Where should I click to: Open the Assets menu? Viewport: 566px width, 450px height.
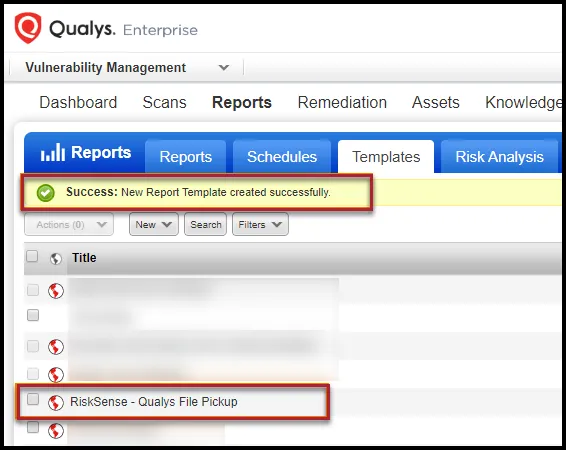(436, 102)
